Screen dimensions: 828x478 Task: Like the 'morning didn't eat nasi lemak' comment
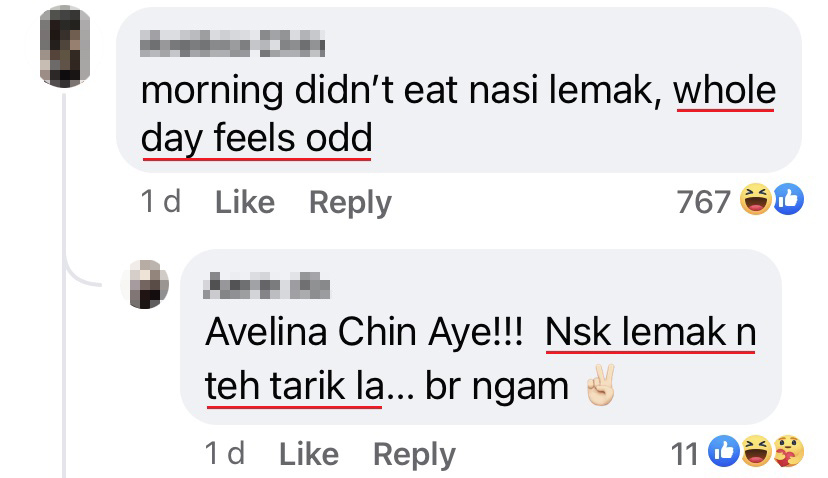(x=245, y=202)
